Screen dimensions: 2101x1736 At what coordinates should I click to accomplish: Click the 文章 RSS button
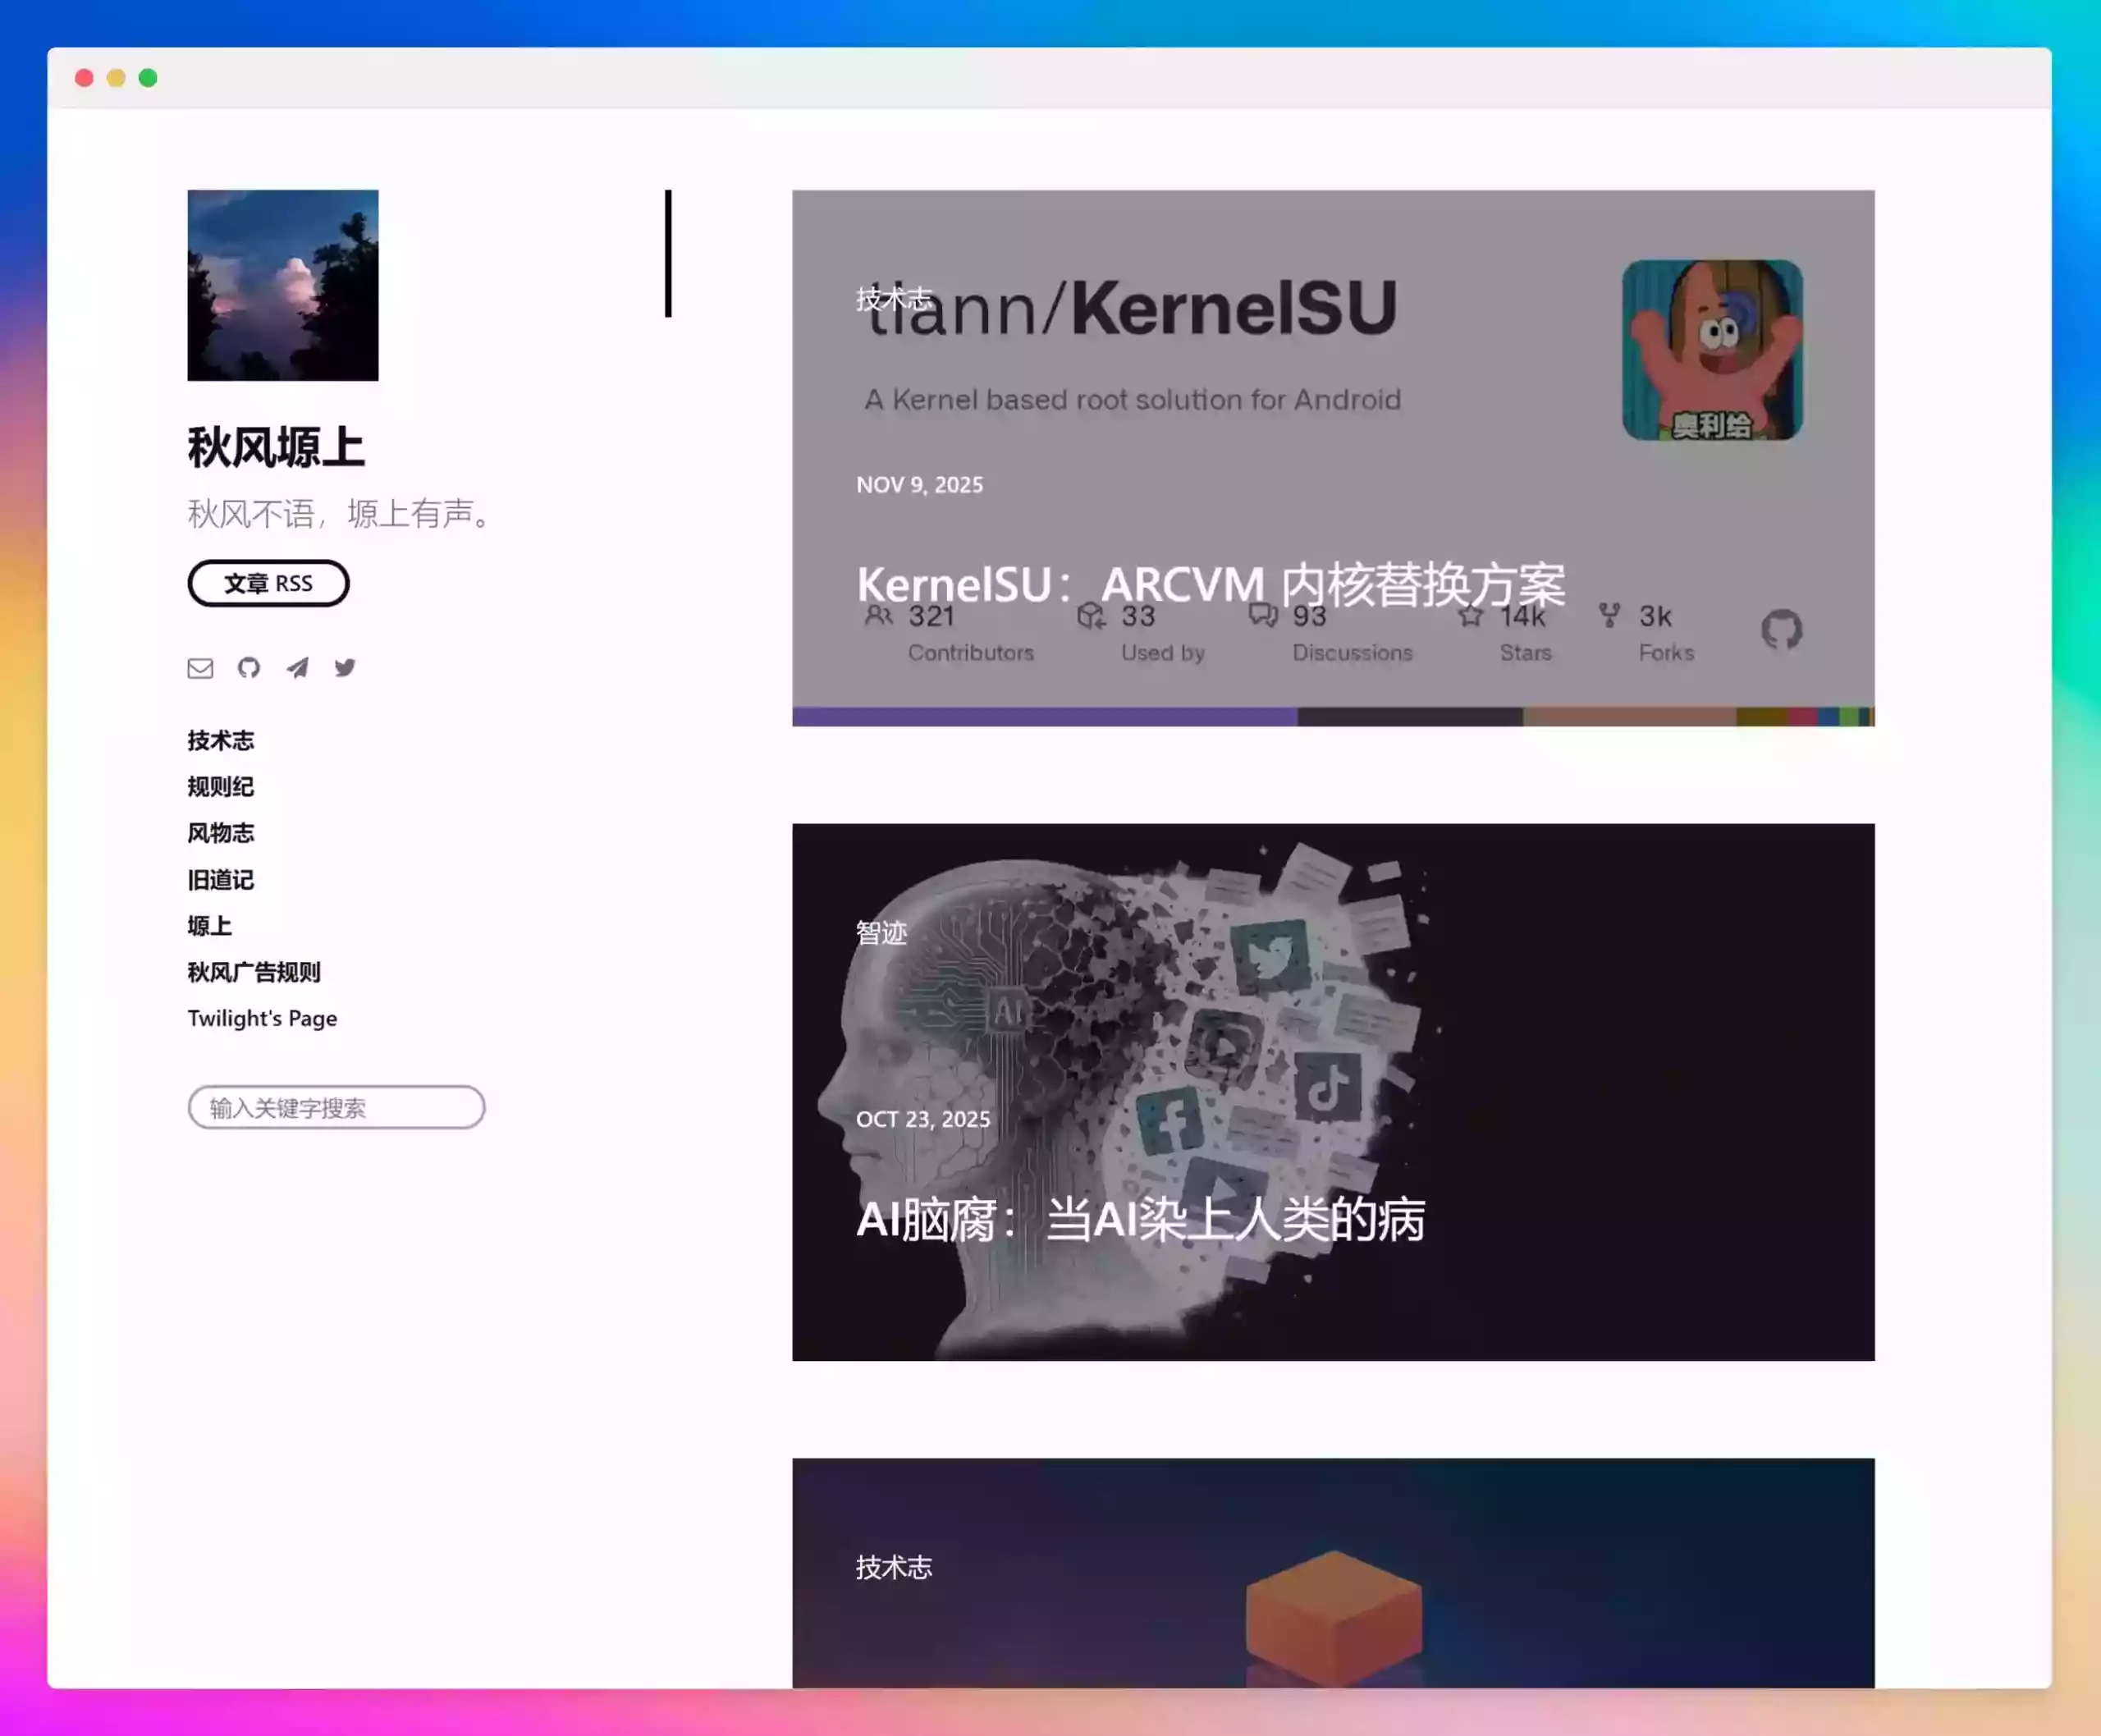click(x=268, y=583)
